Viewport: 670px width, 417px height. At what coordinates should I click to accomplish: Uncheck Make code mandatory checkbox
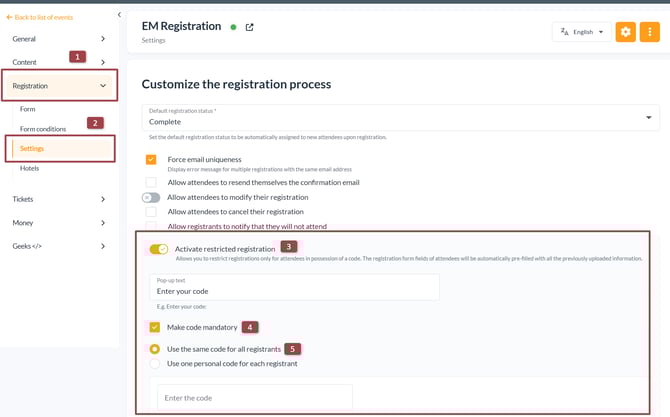click(154, 327)
